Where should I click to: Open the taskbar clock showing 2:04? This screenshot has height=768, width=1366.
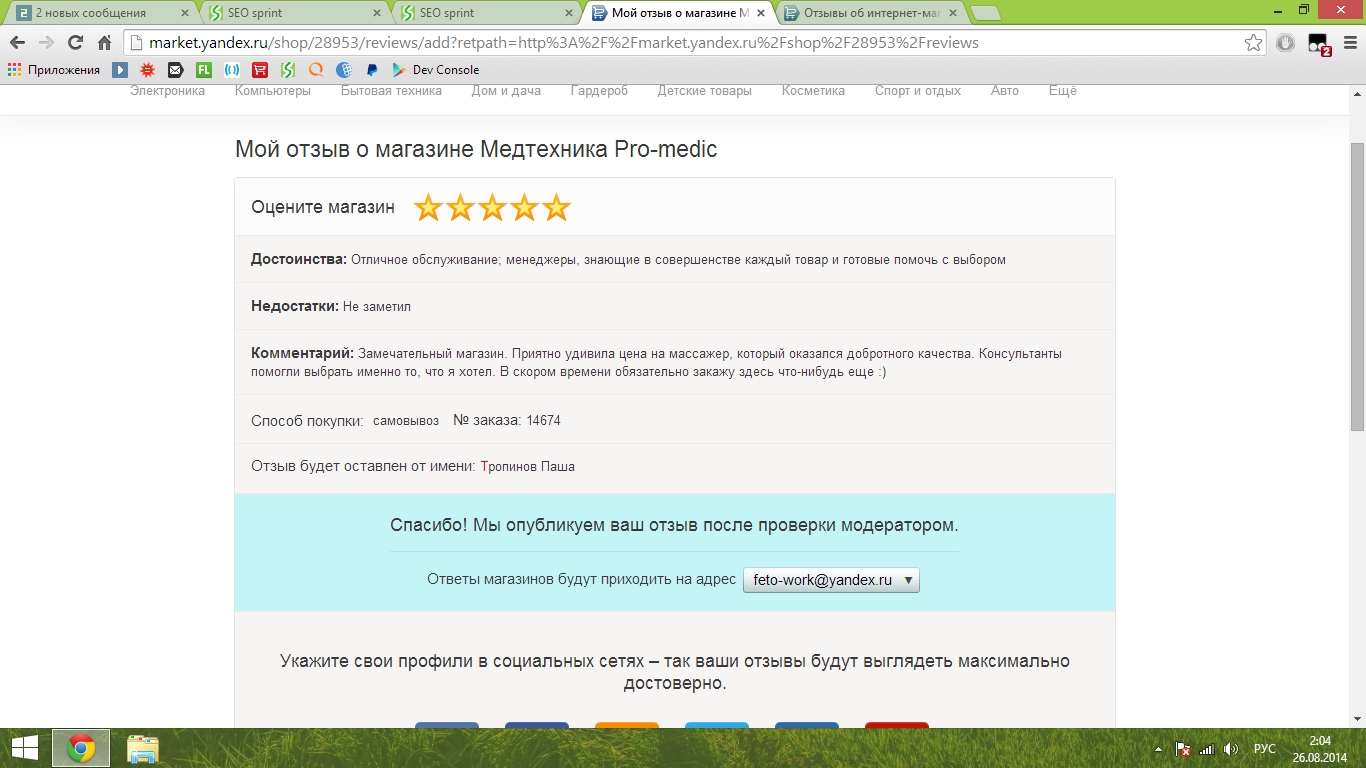[1319, 749]
